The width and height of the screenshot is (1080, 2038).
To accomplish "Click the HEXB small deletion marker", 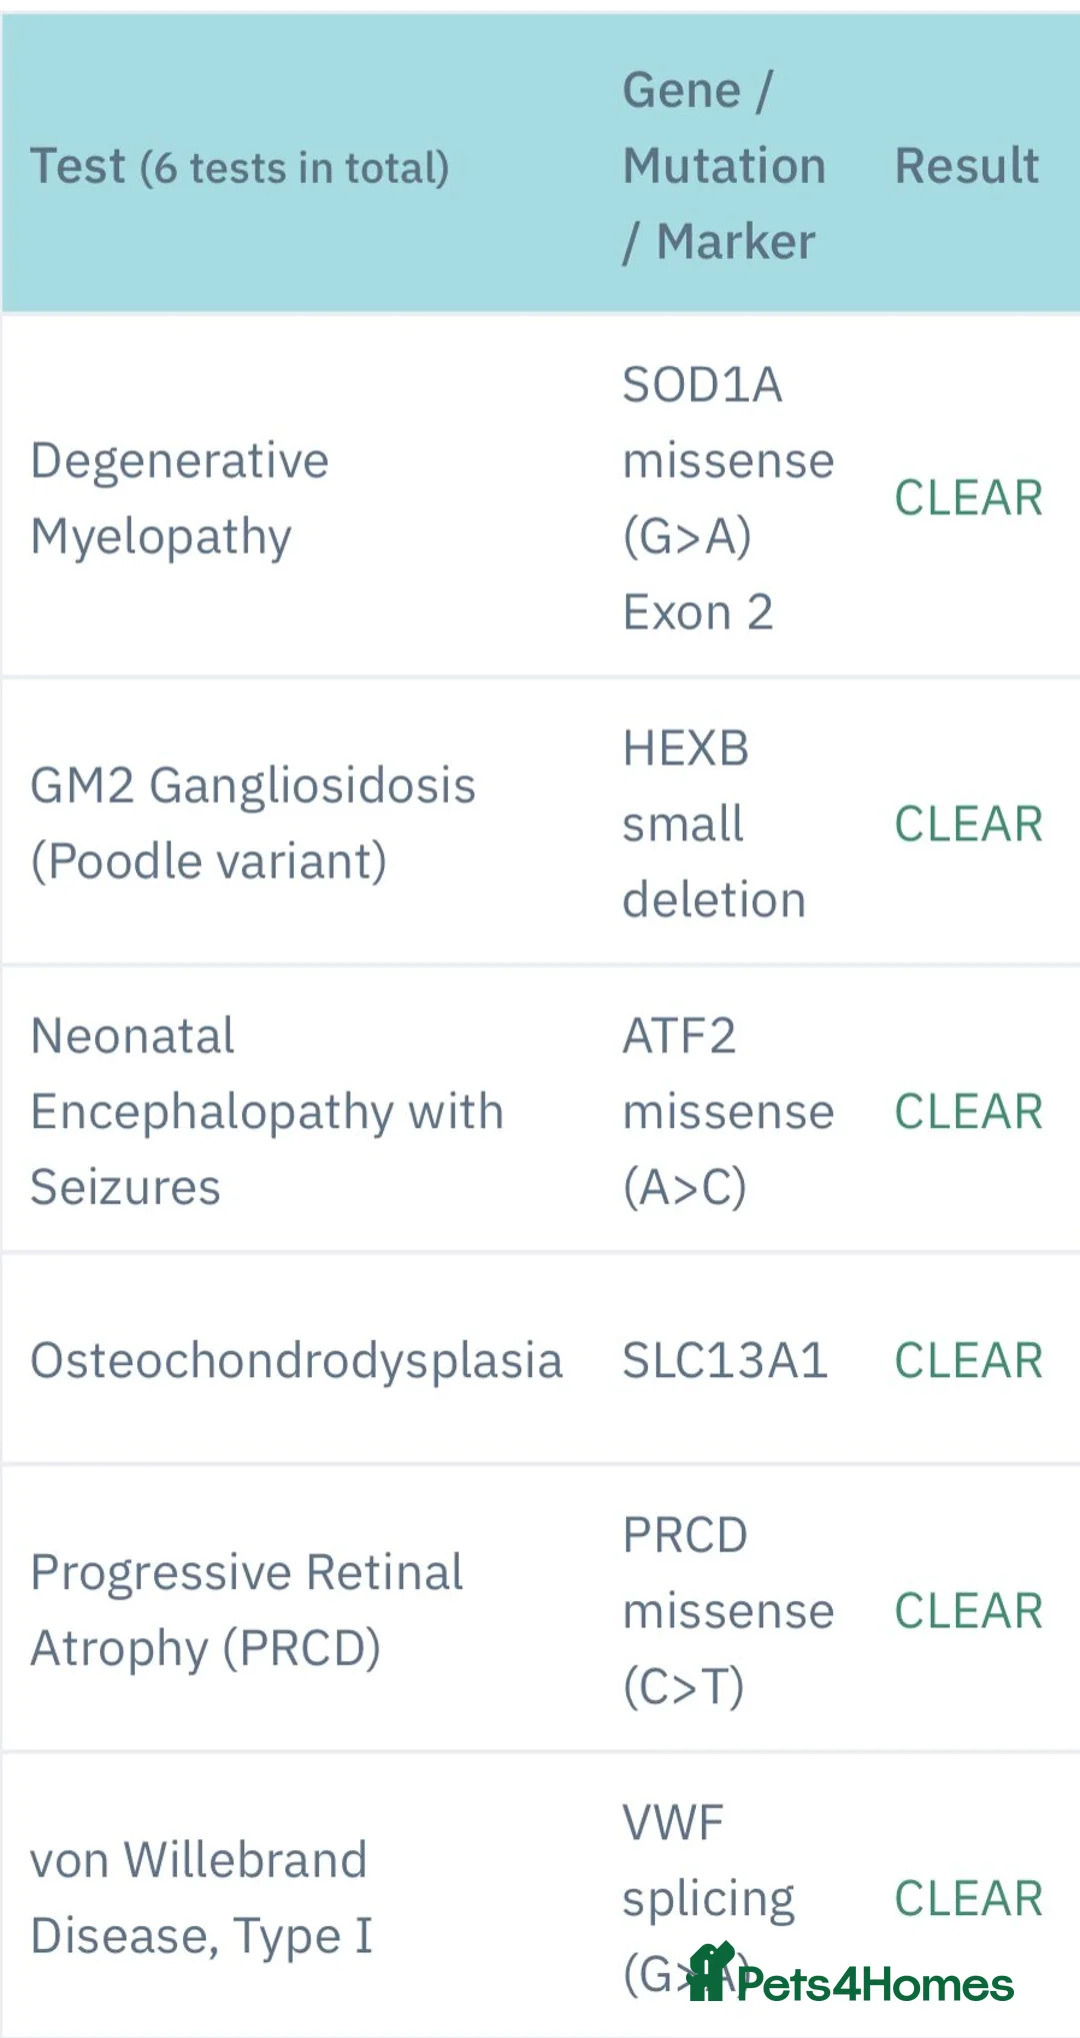I will pos(713,823).
